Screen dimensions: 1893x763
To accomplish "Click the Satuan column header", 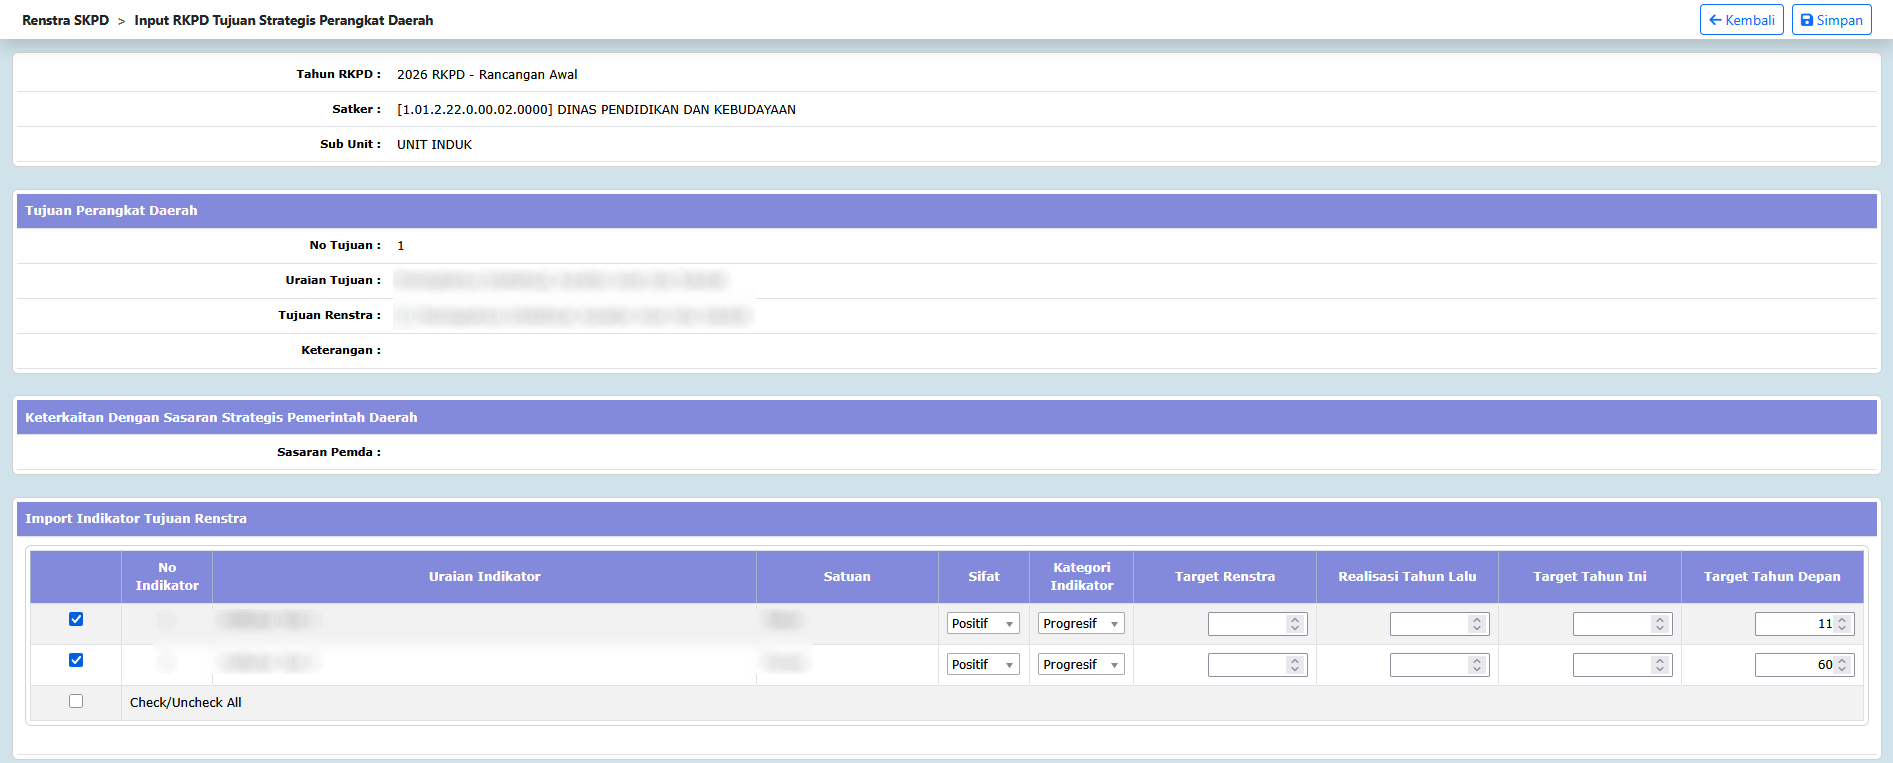I will [846, 577].
